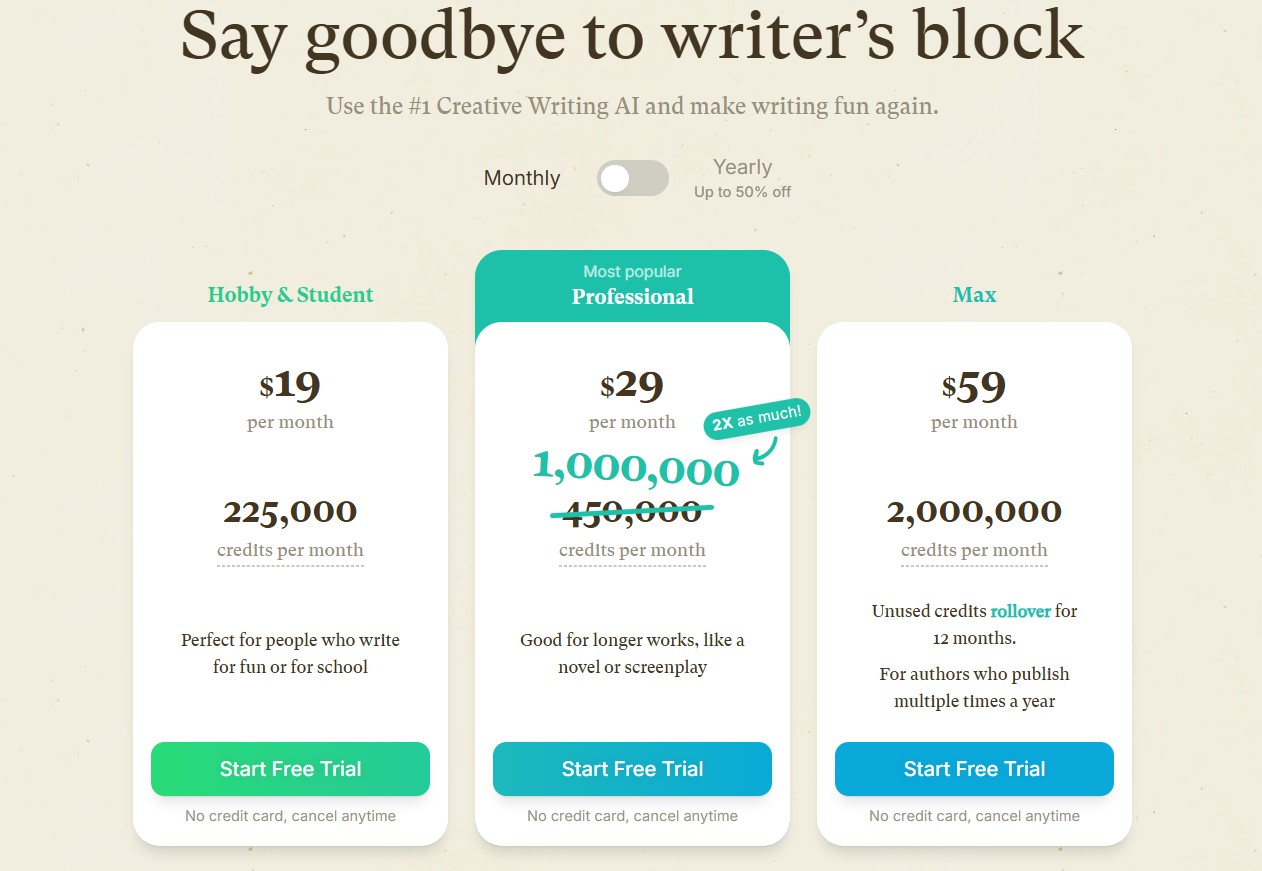Viewport: 1262px width, 871px height.
Task: Click the Professional plan's dotted credits per month
Action: pos(632,550)
